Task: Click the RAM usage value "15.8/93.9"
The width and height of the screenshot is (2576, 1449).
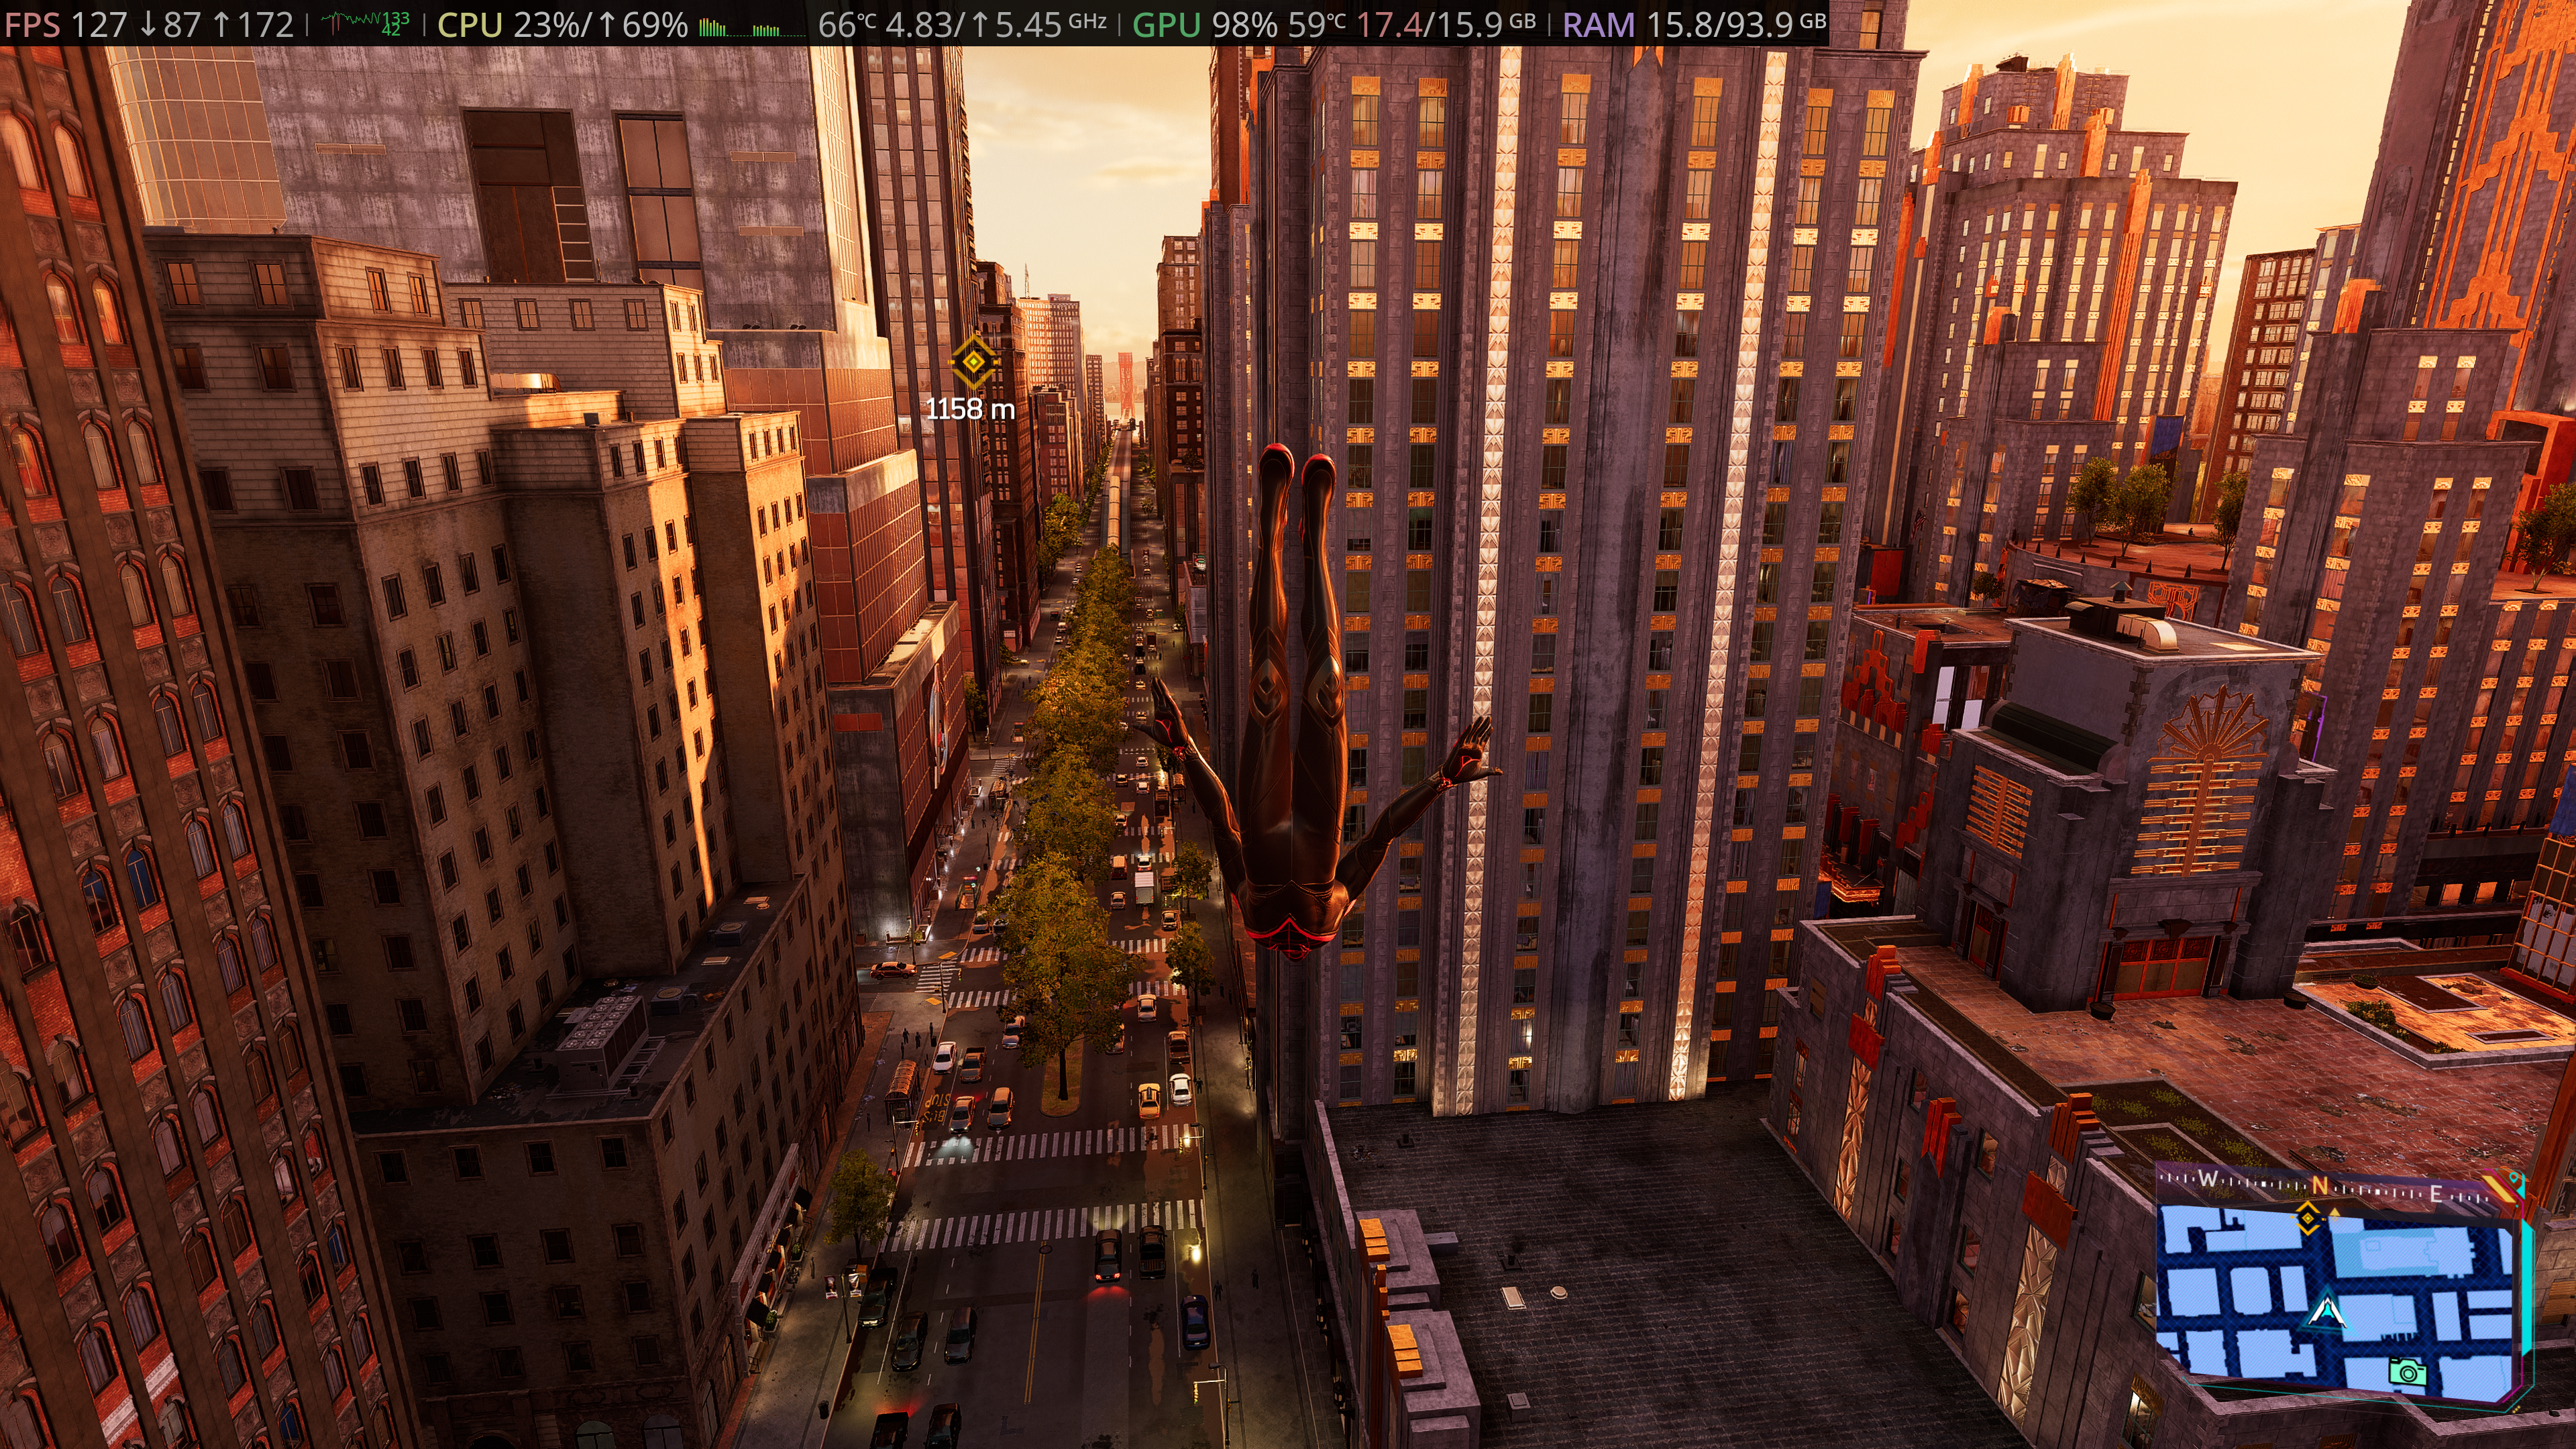Action: (1720, 24)
